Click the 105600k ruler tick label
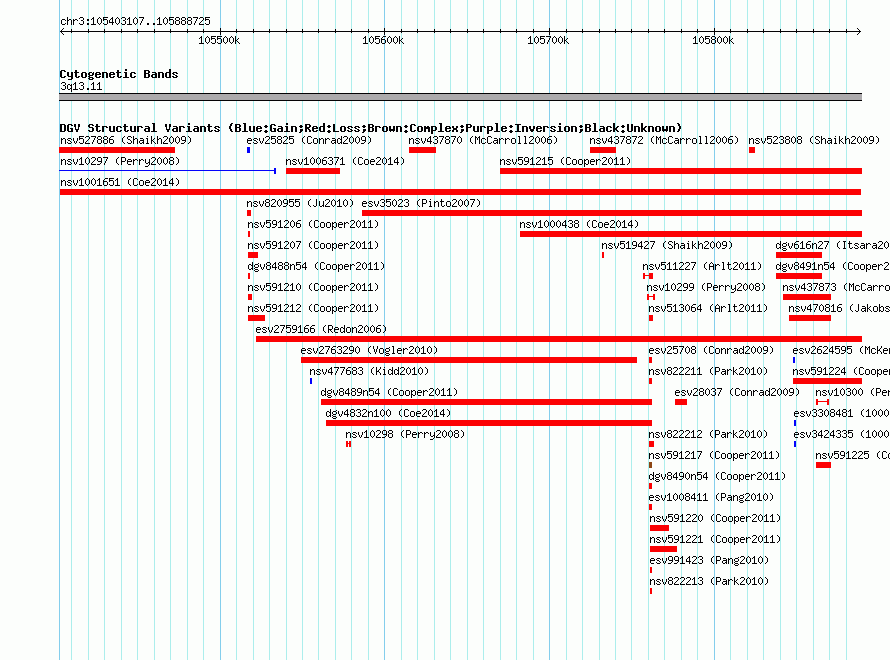This screenshot has width=890, height=660. 383,40
